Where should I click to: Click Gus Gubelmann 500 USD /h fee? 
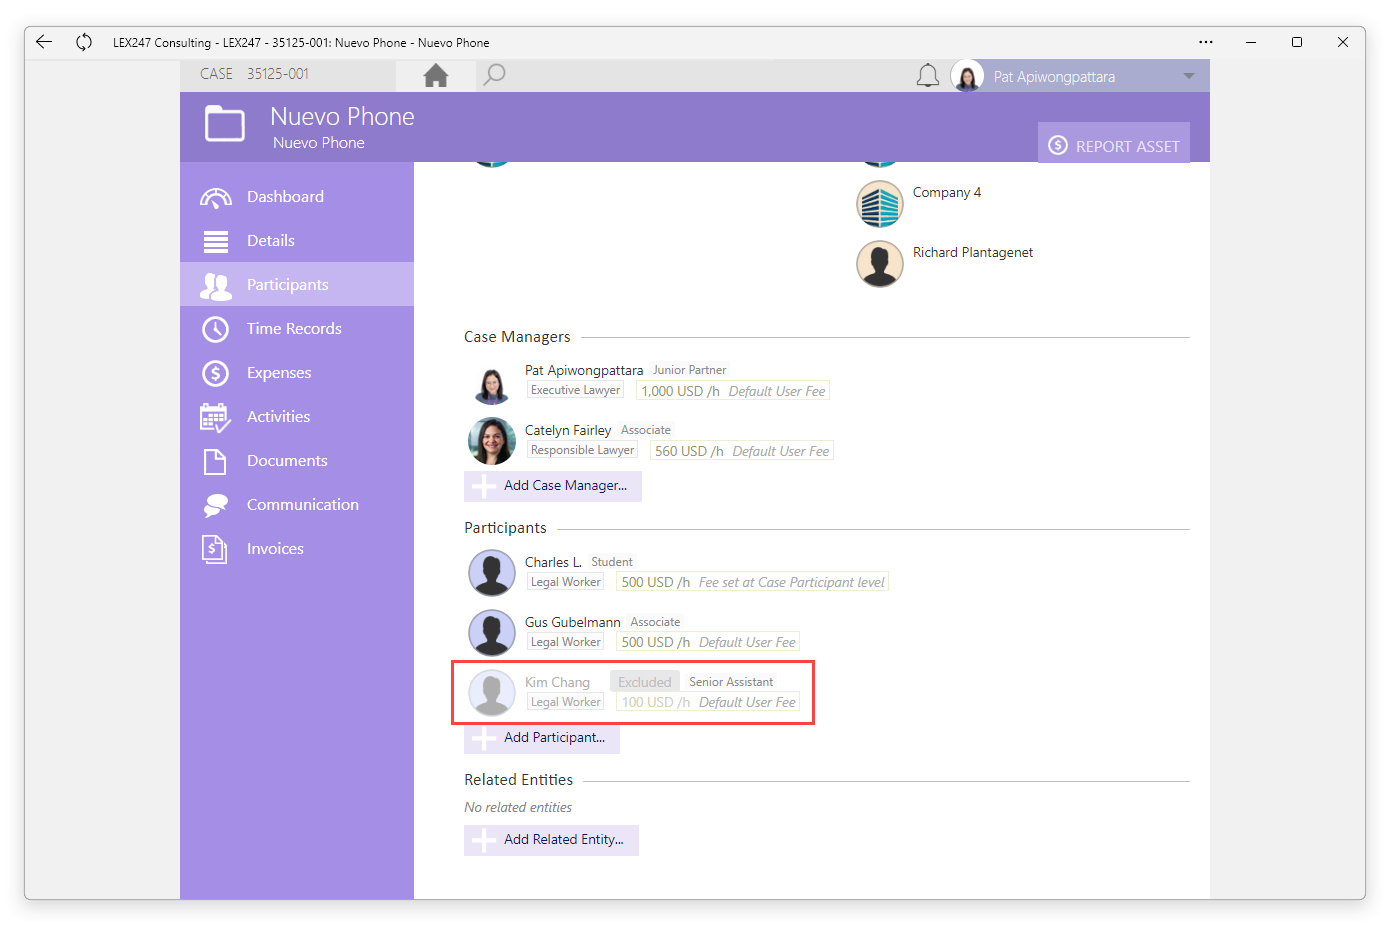(708, 642)
